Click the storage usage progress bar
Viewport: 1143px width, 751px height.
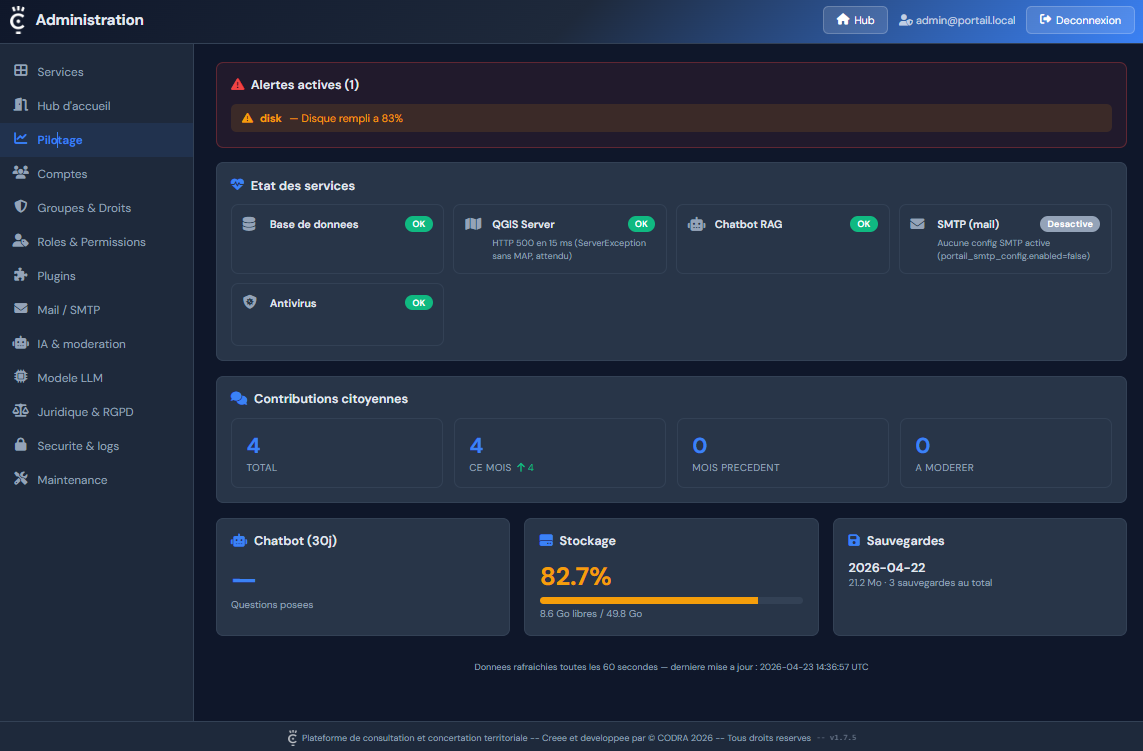pos(670,600)
